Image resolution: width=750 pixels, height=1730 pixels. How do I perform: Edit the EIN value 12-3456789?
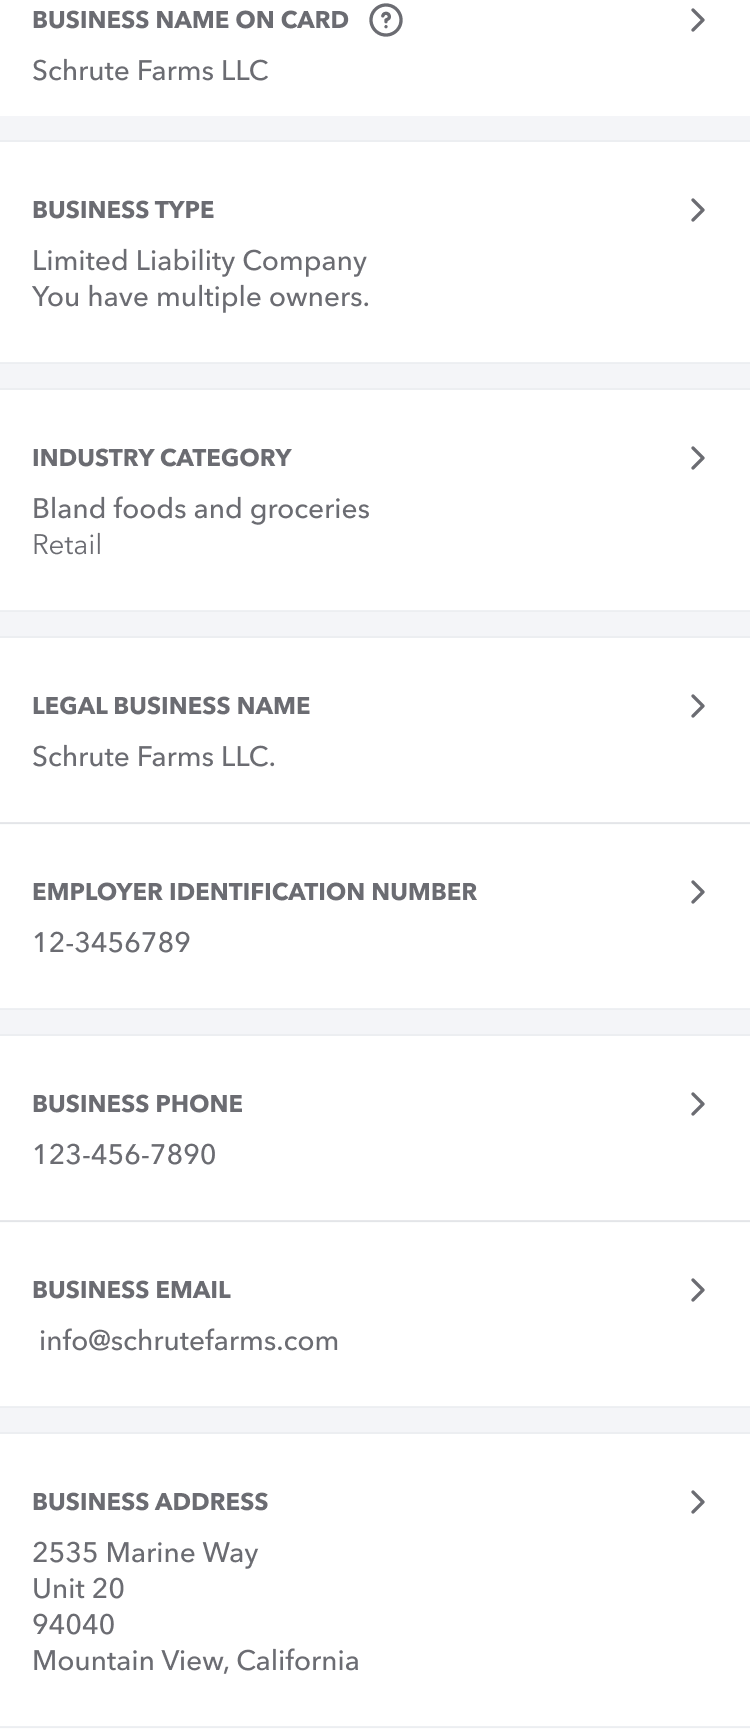click(111, 943)
